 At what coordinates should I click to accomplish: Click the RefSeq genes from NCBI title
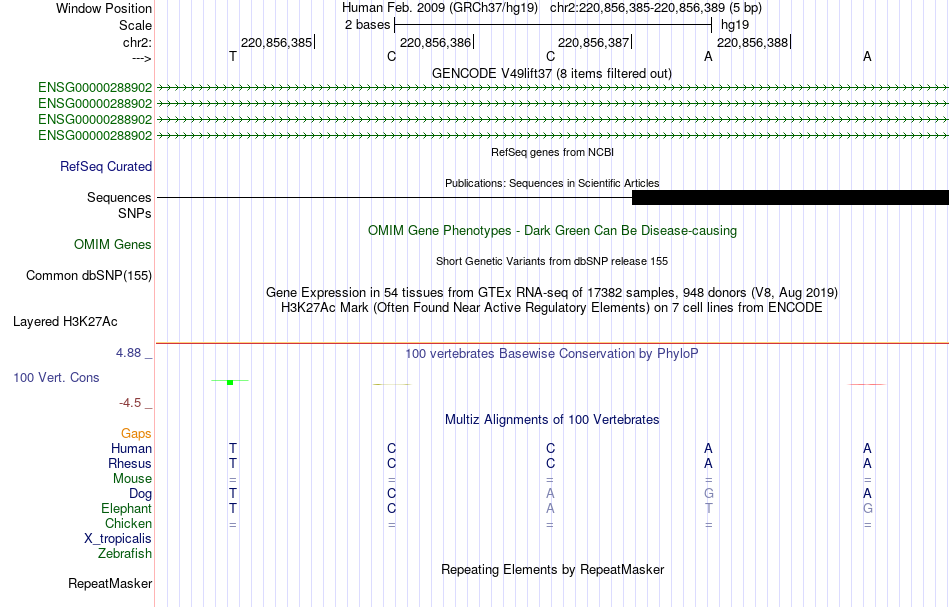pyautogui.click(x=553, y=152)
